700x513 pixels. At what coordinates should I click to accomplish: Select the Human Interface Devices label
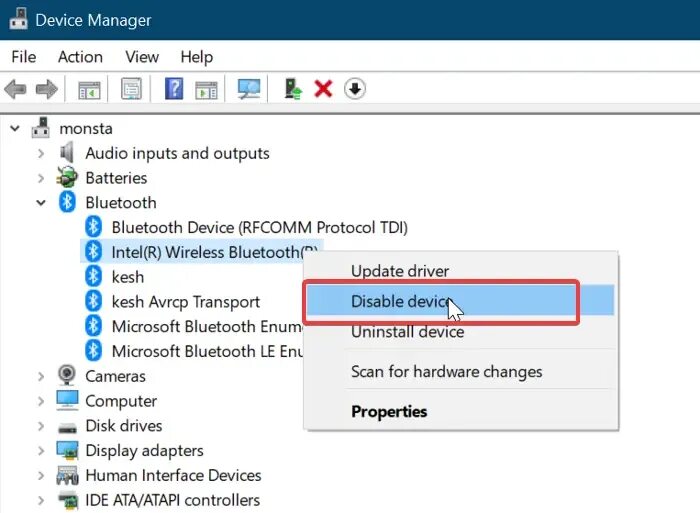[173, 475]
